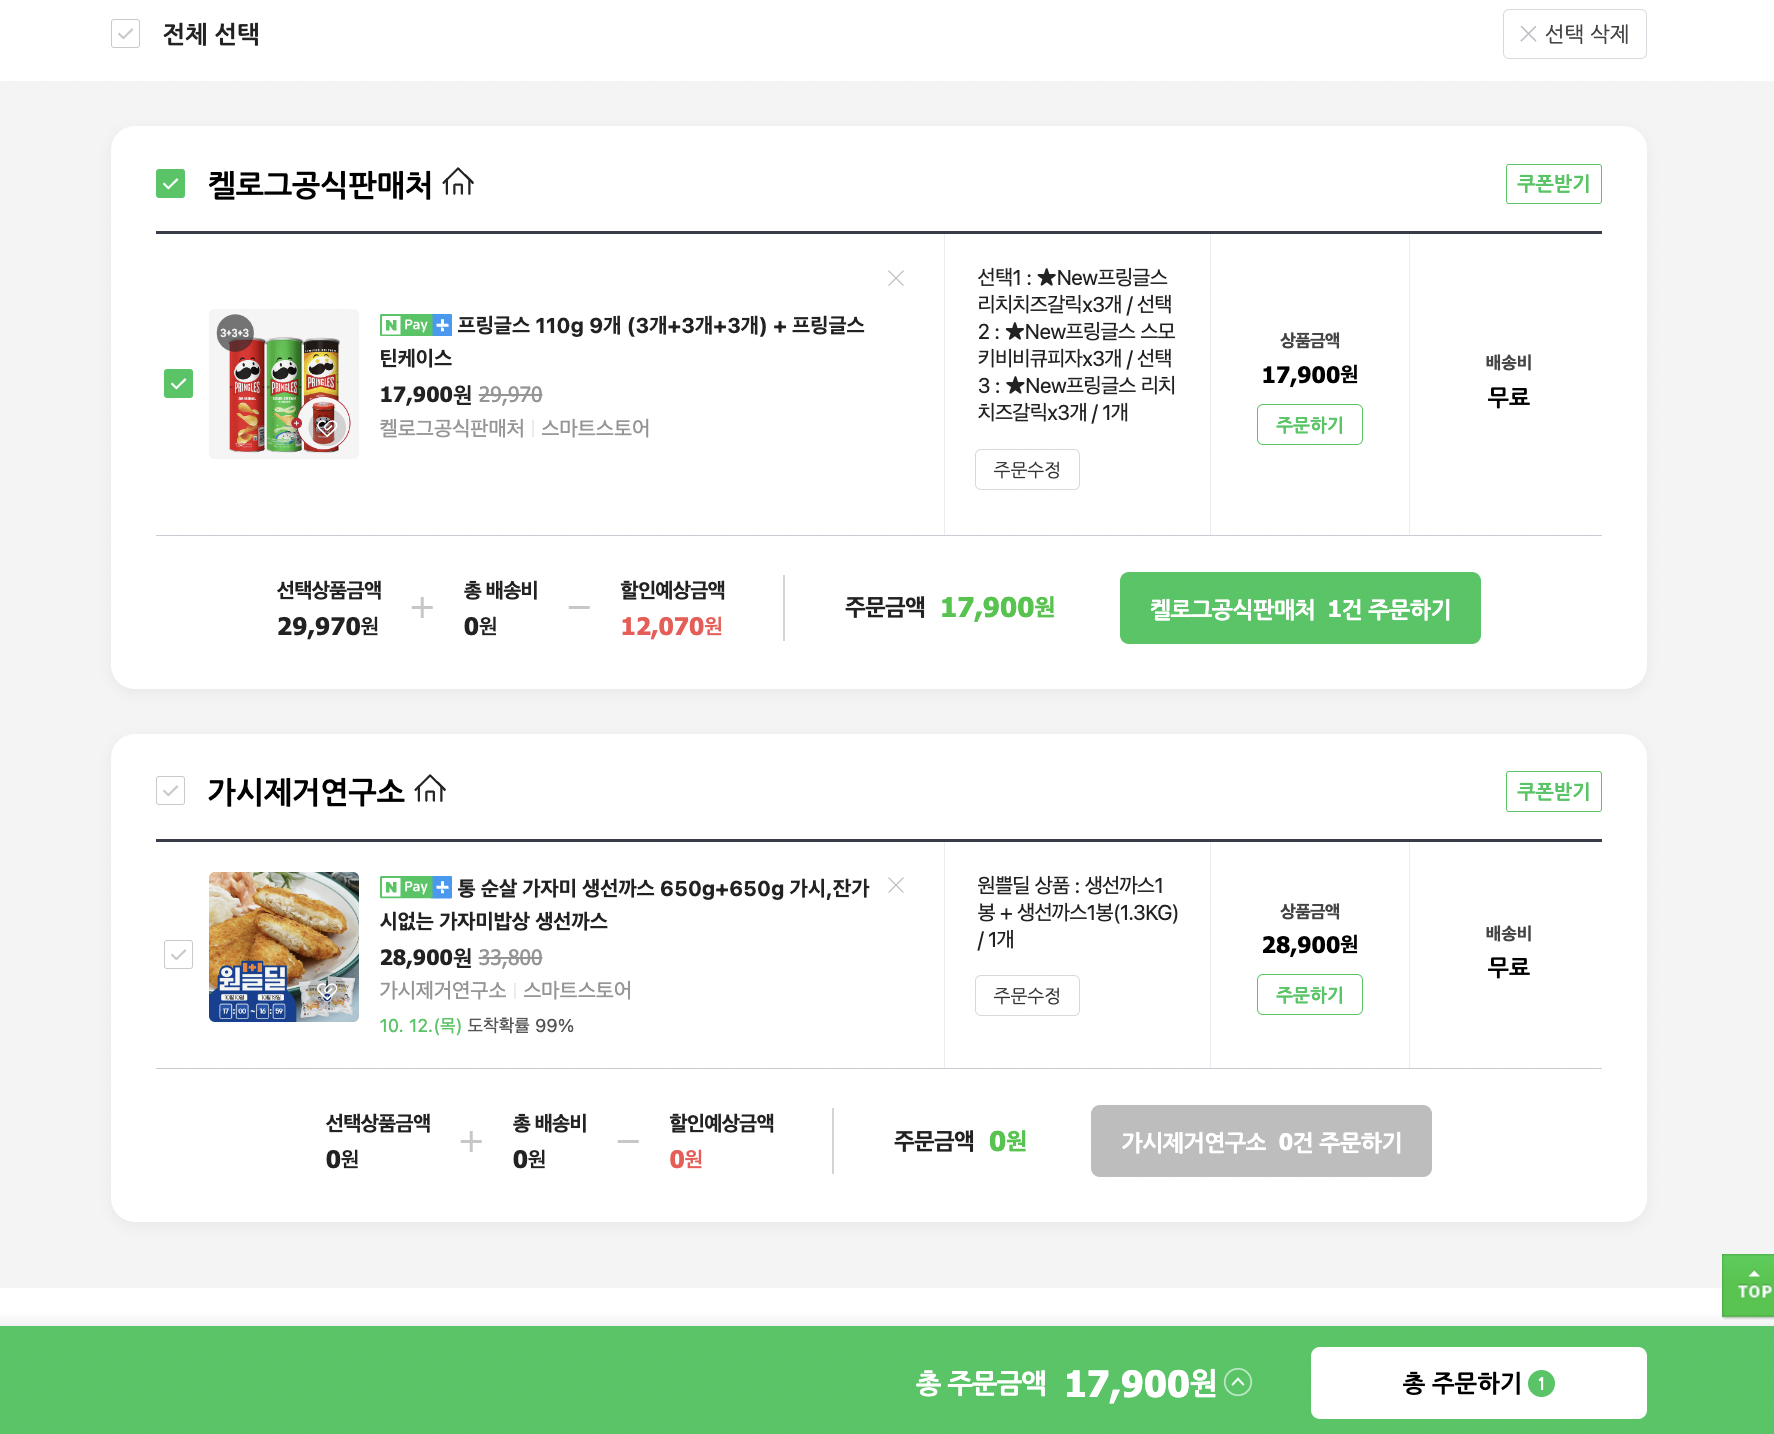
Task: Click 쿠폰받기 for 켈로그공식판매처
Action: (x=1553, y=184)
